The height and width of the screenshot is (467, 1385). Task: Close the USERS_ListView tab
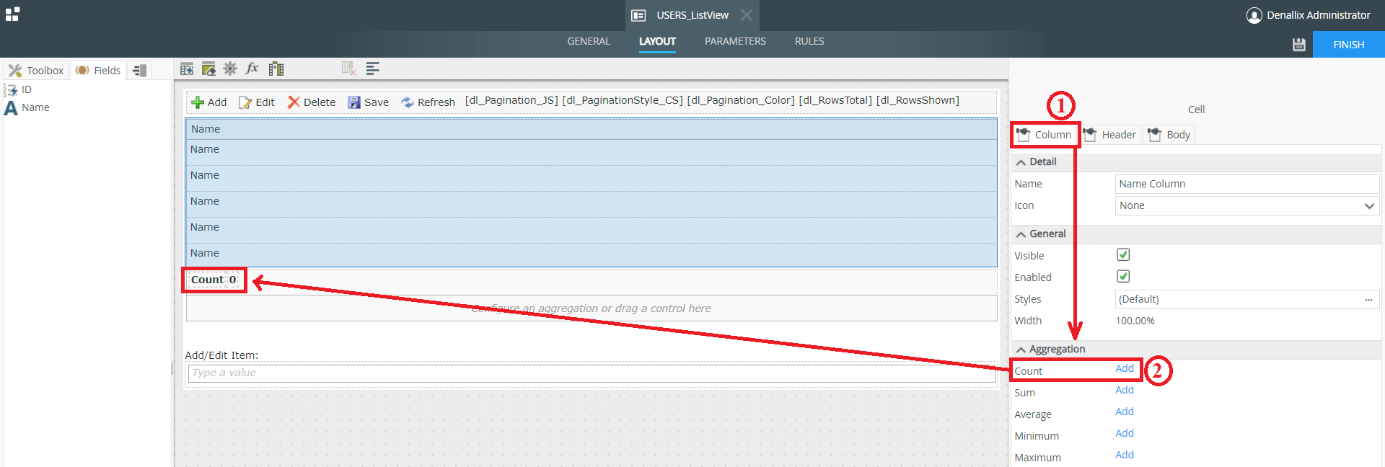click(746, 16)
